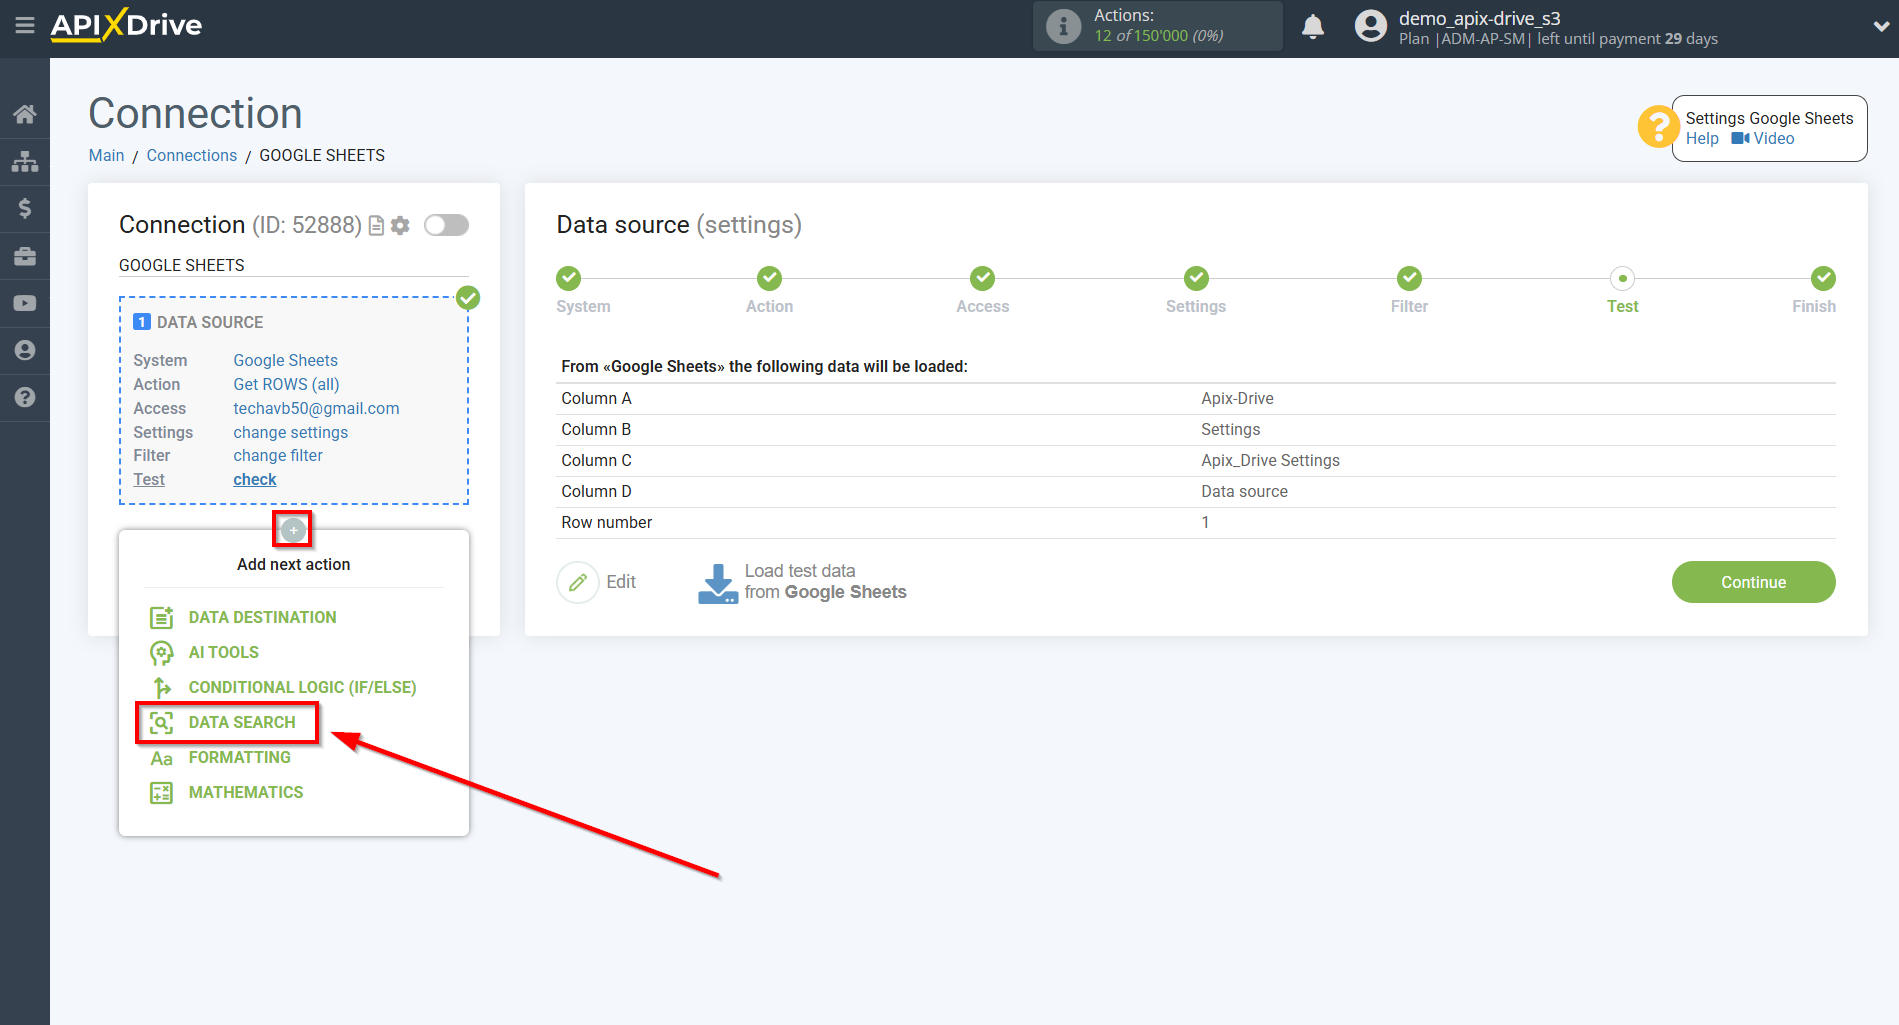Open Add next action plus button
This screenshot has width=1899, height=1025.
point(292,529)
